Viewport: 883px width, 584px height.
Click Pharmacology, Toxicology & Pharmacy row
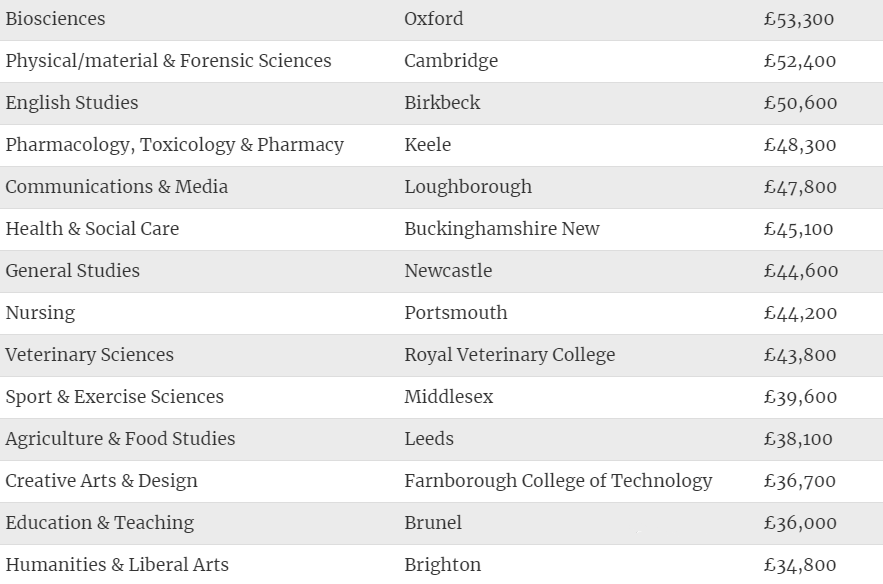[442, 145]
